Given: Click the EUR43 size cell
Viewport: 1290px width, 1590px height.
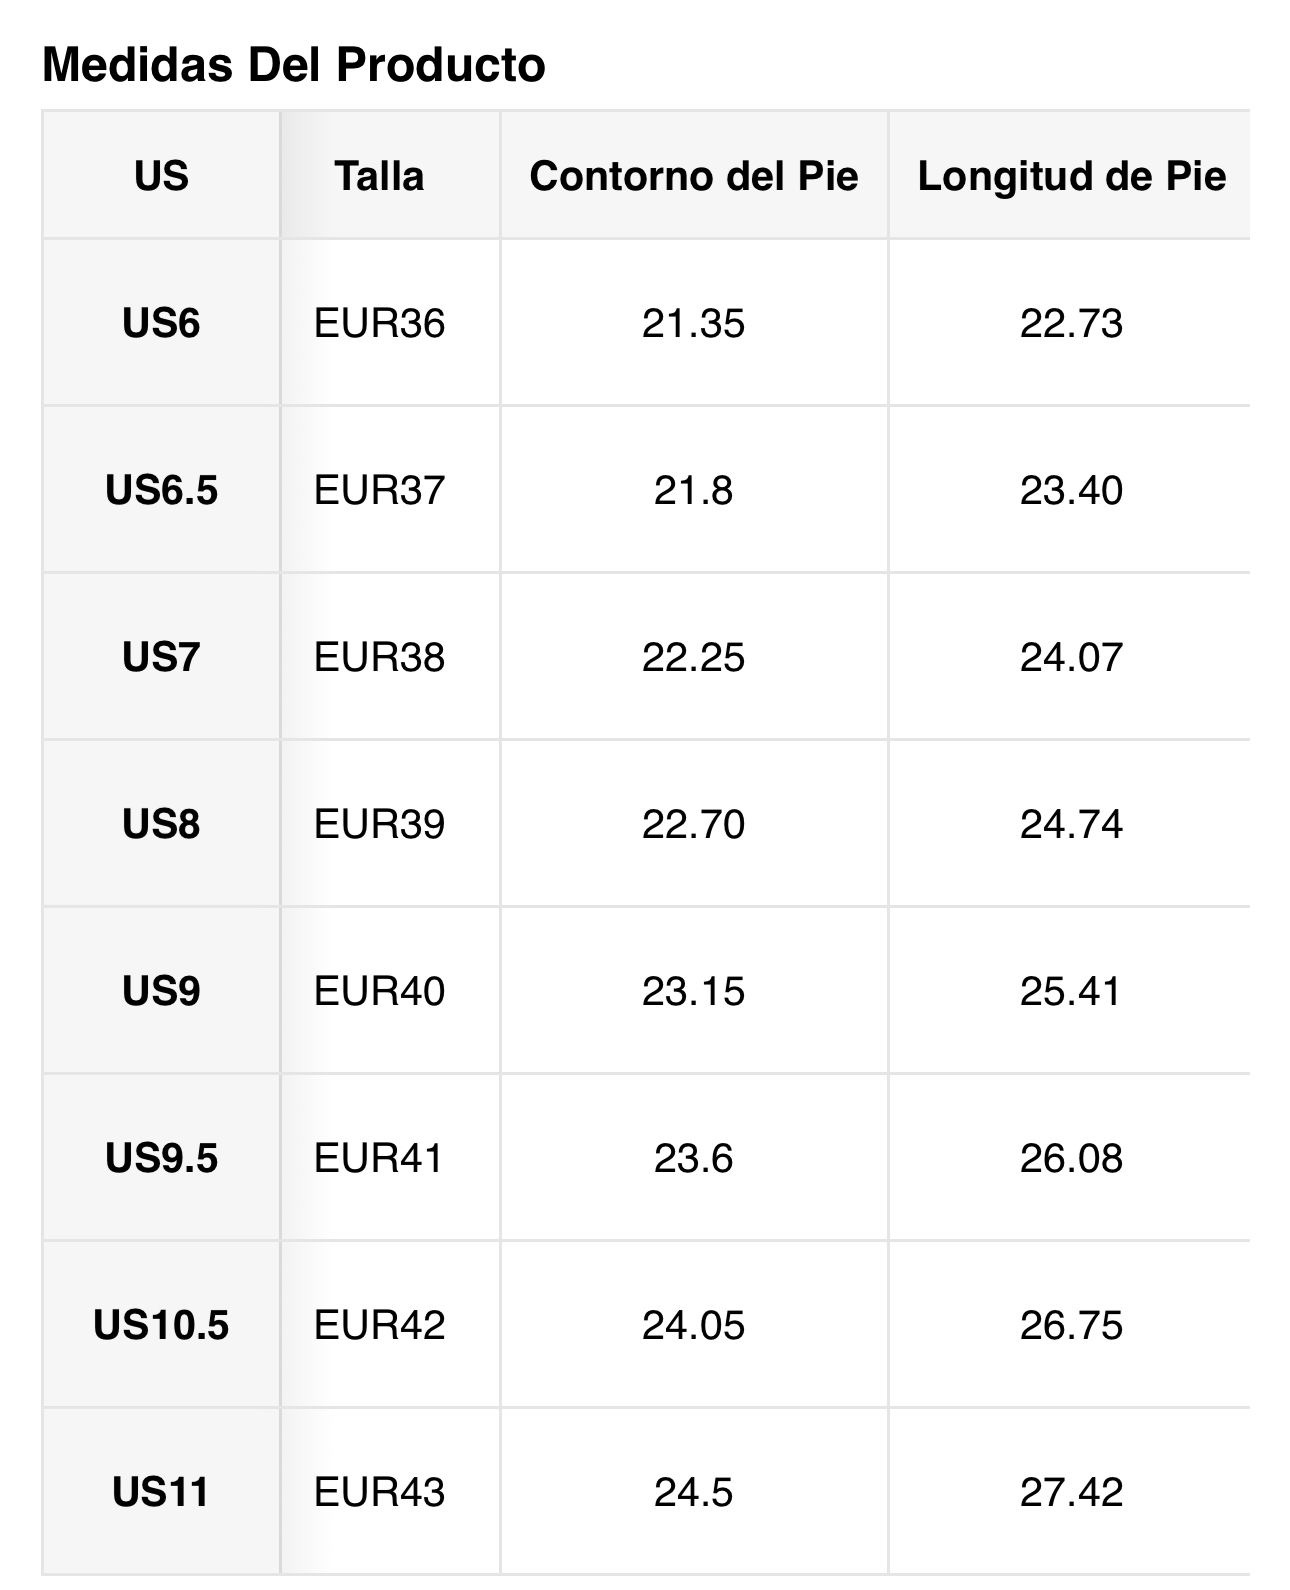Looking at the screenshot, I should [379, 1493].
